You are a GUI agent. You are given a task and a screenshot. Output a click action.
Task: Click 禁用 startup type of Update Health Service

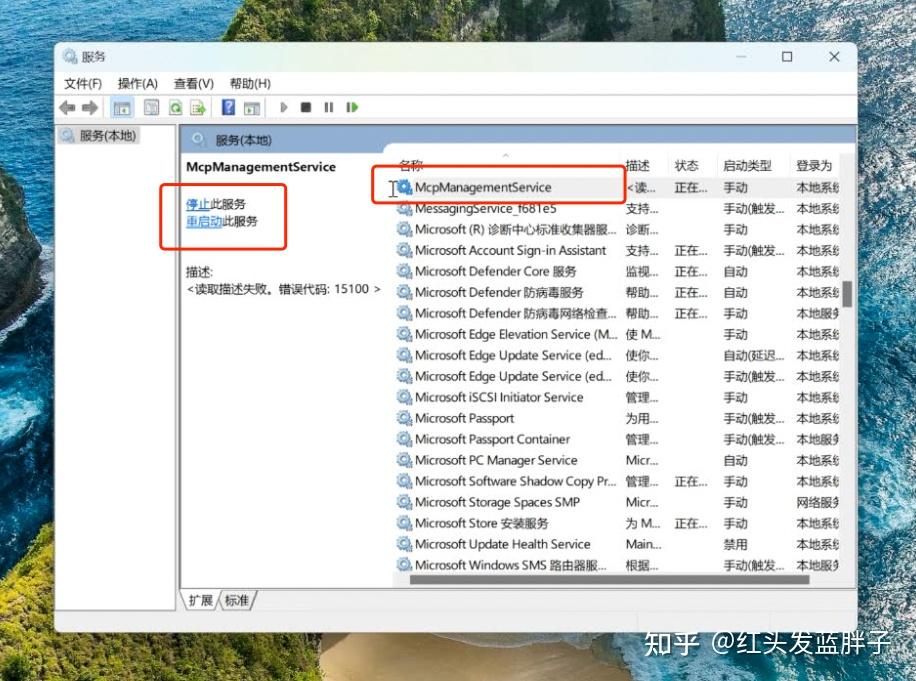(x=735, y=544)
